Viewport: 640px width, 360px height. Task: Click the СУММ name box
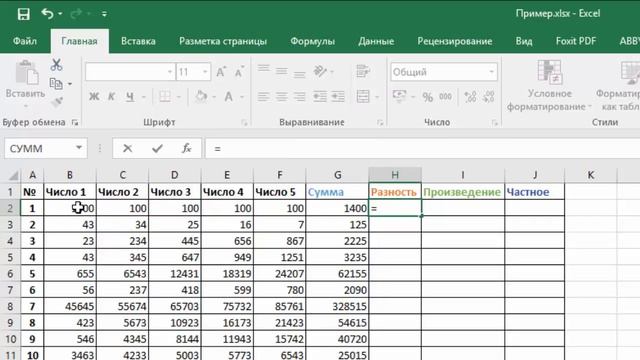(x=39, y=149)
